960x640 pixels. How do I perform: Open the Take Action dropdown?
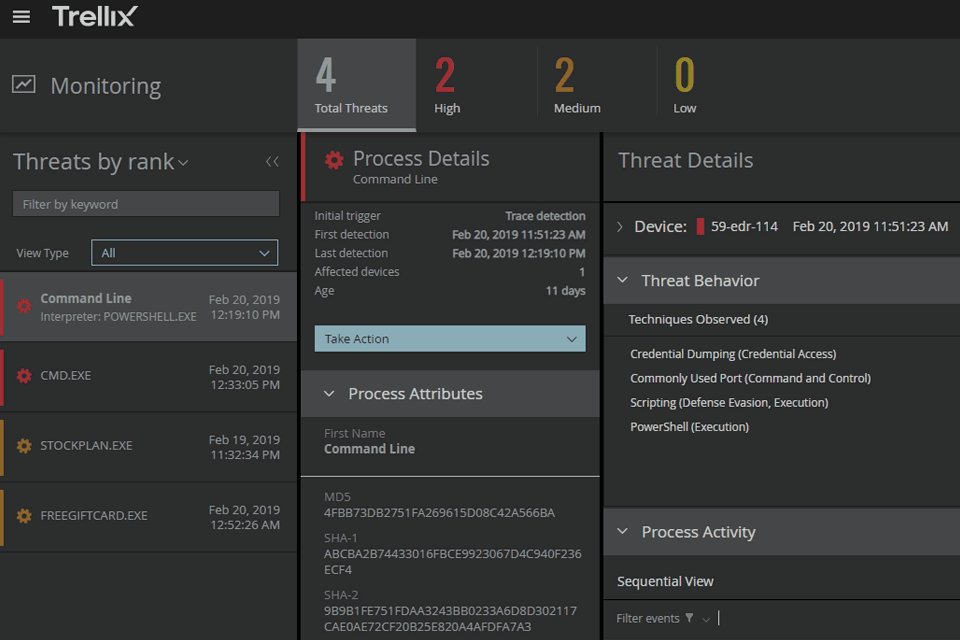pyautogui.click(x=450, y=339)
